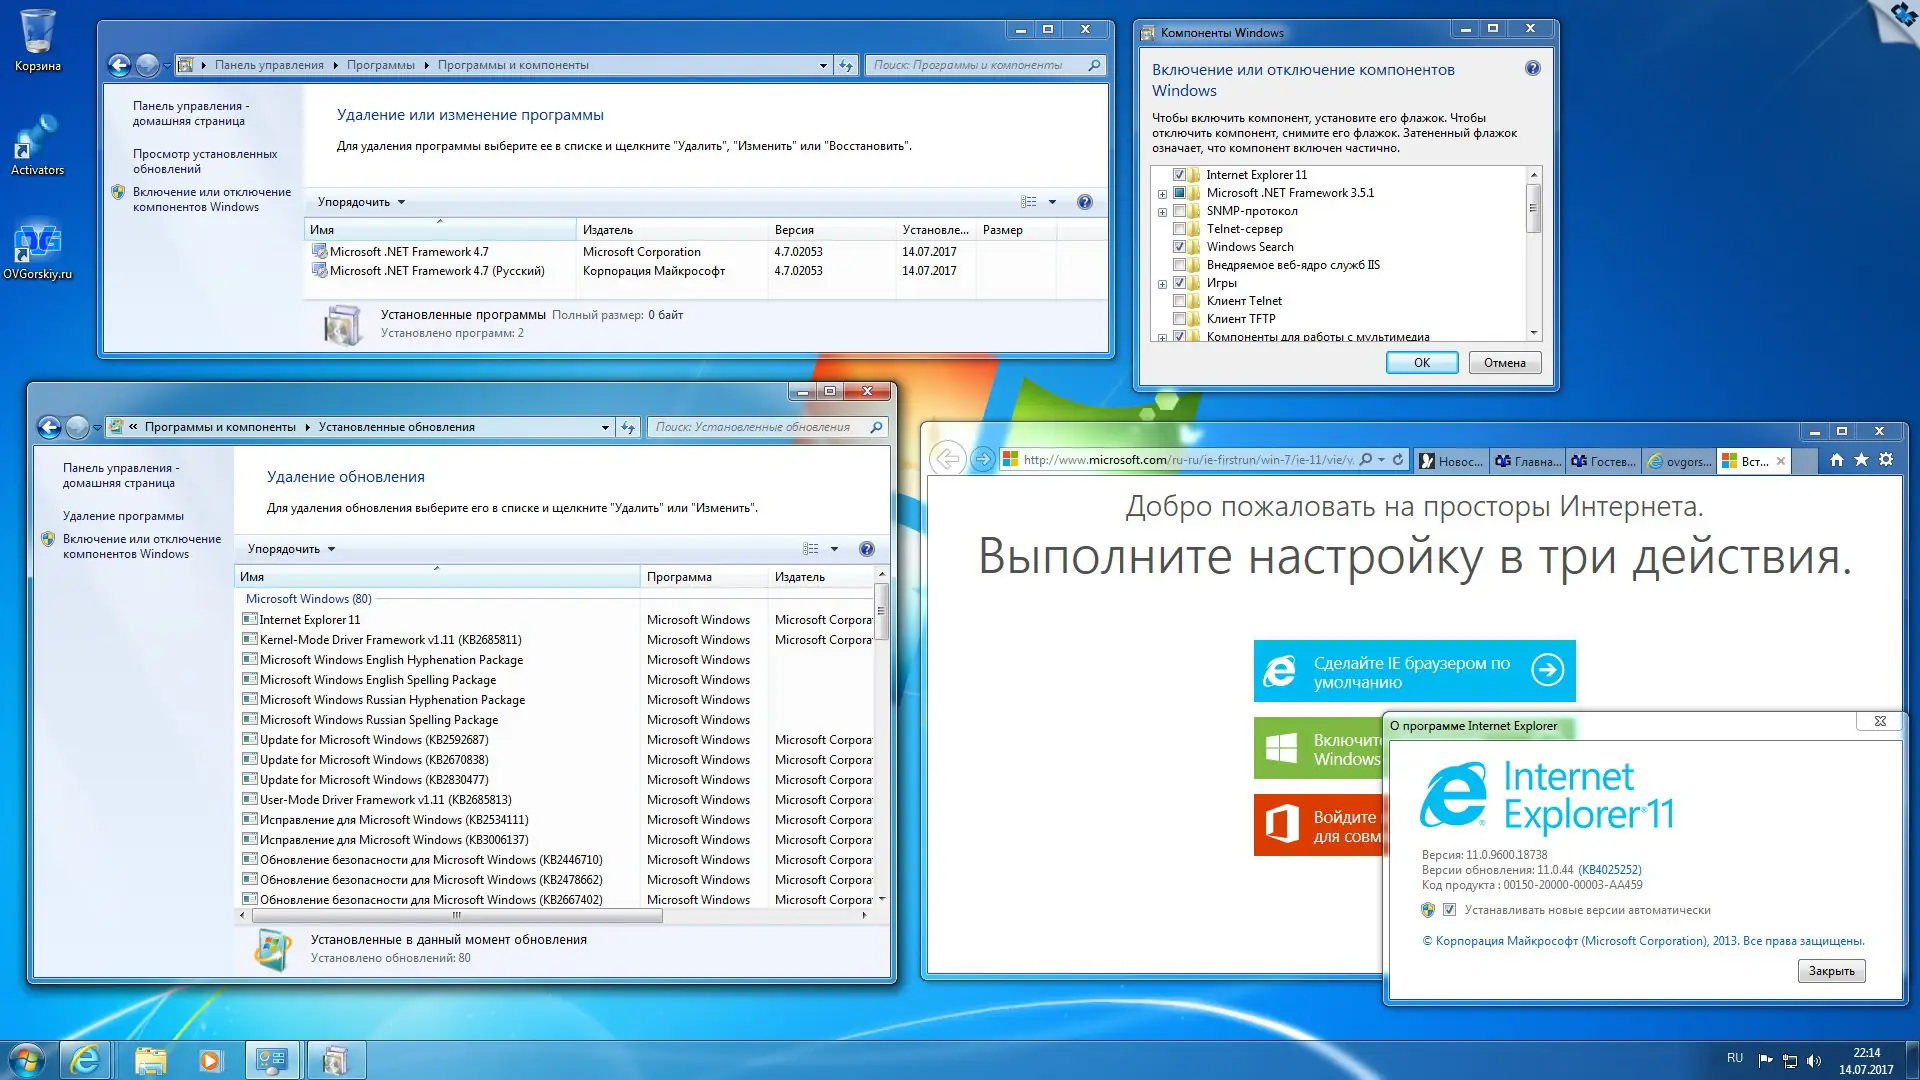The width and height of the screenshot is (1920, 1080).
Task: Click the IE Refresh button icon
Action: [1398, 460]
